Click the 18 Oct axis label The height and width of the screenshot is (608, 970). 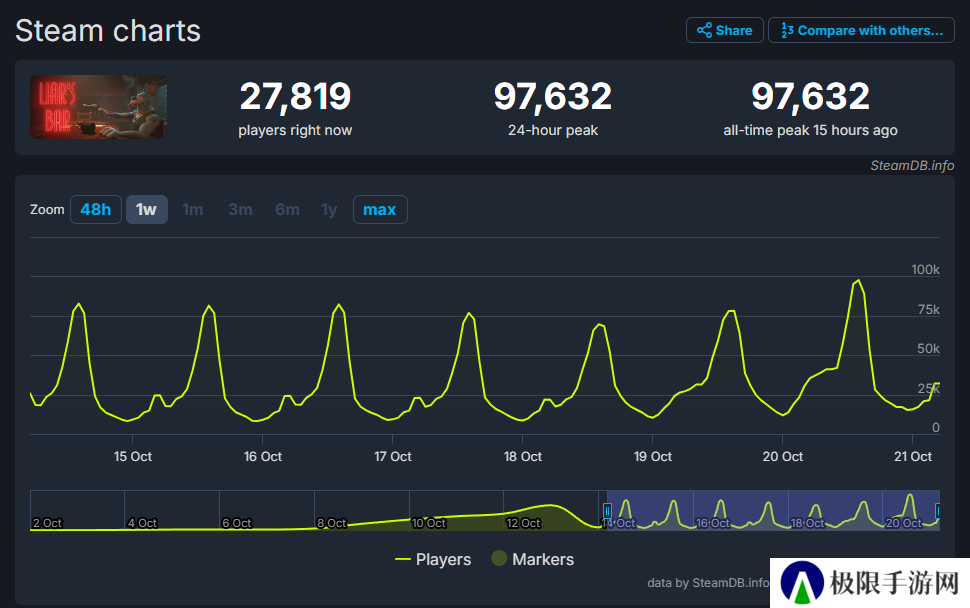tap(523, 456)
